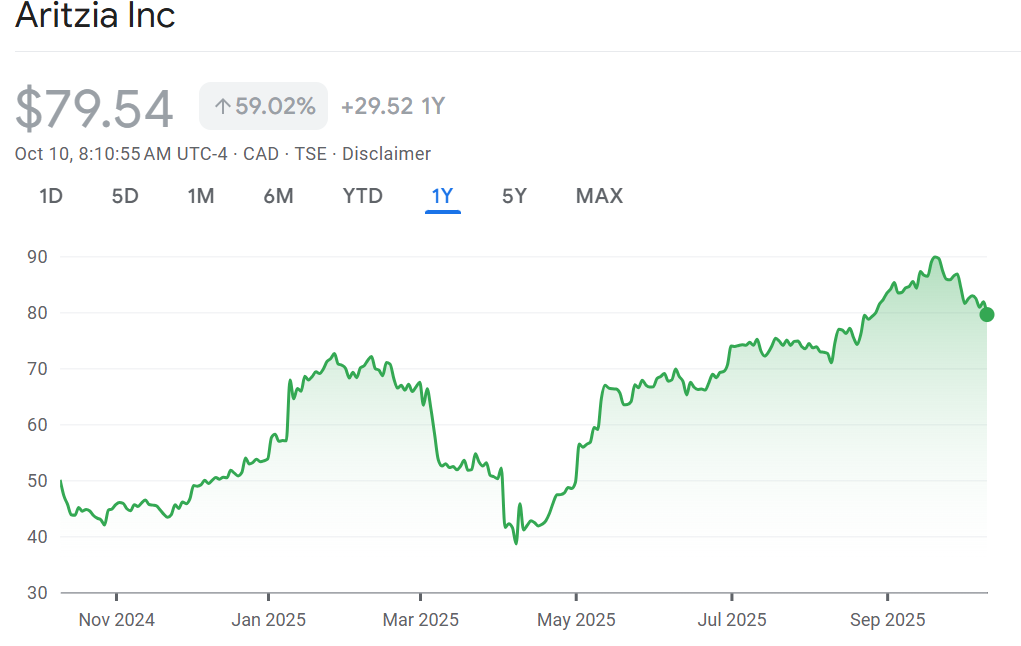Choose the 6M time period
The image size is (1021, 646).
click(278, 196)
